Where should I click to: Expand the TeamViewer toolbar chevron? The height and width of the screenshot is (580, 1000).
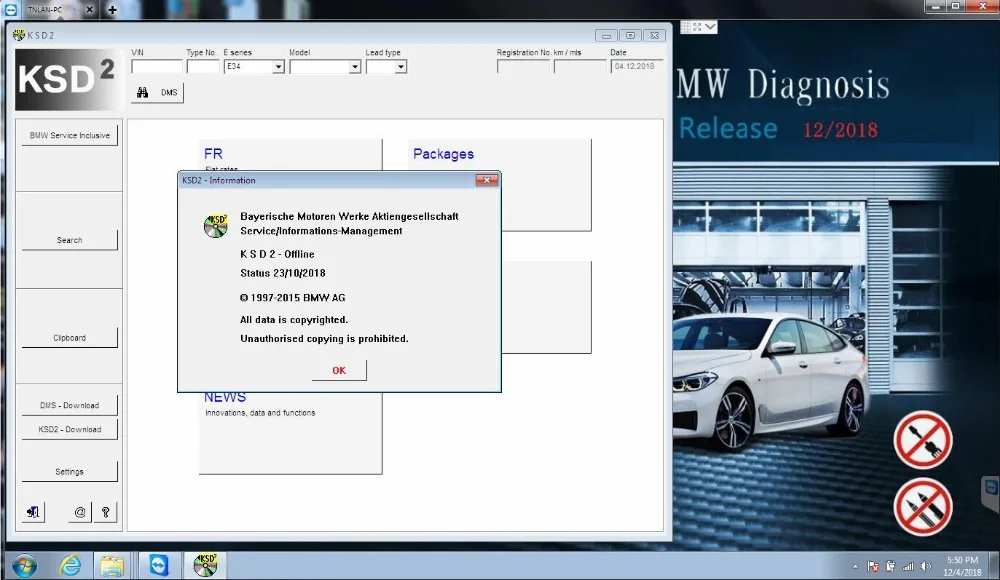(x=710, y=27)
